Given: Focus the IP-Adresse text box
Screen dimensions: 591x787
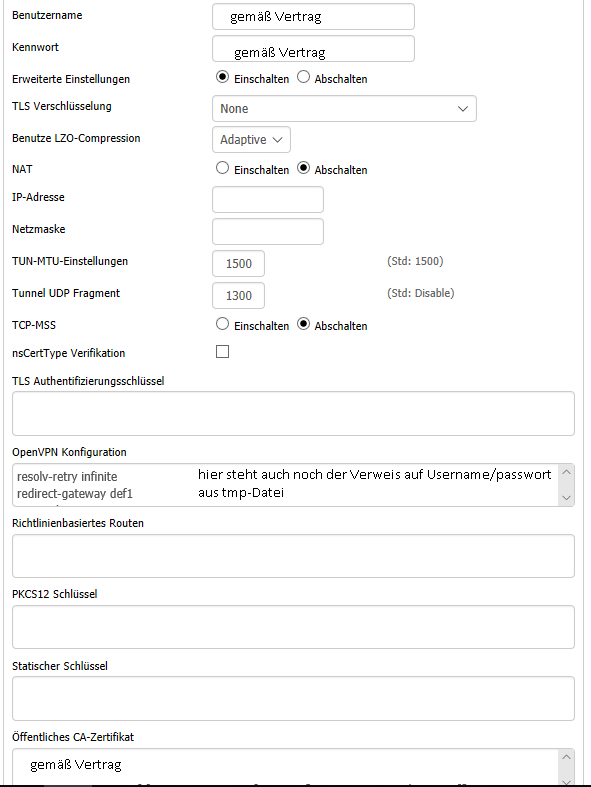Looking at the screenshot, I should 268,200.
